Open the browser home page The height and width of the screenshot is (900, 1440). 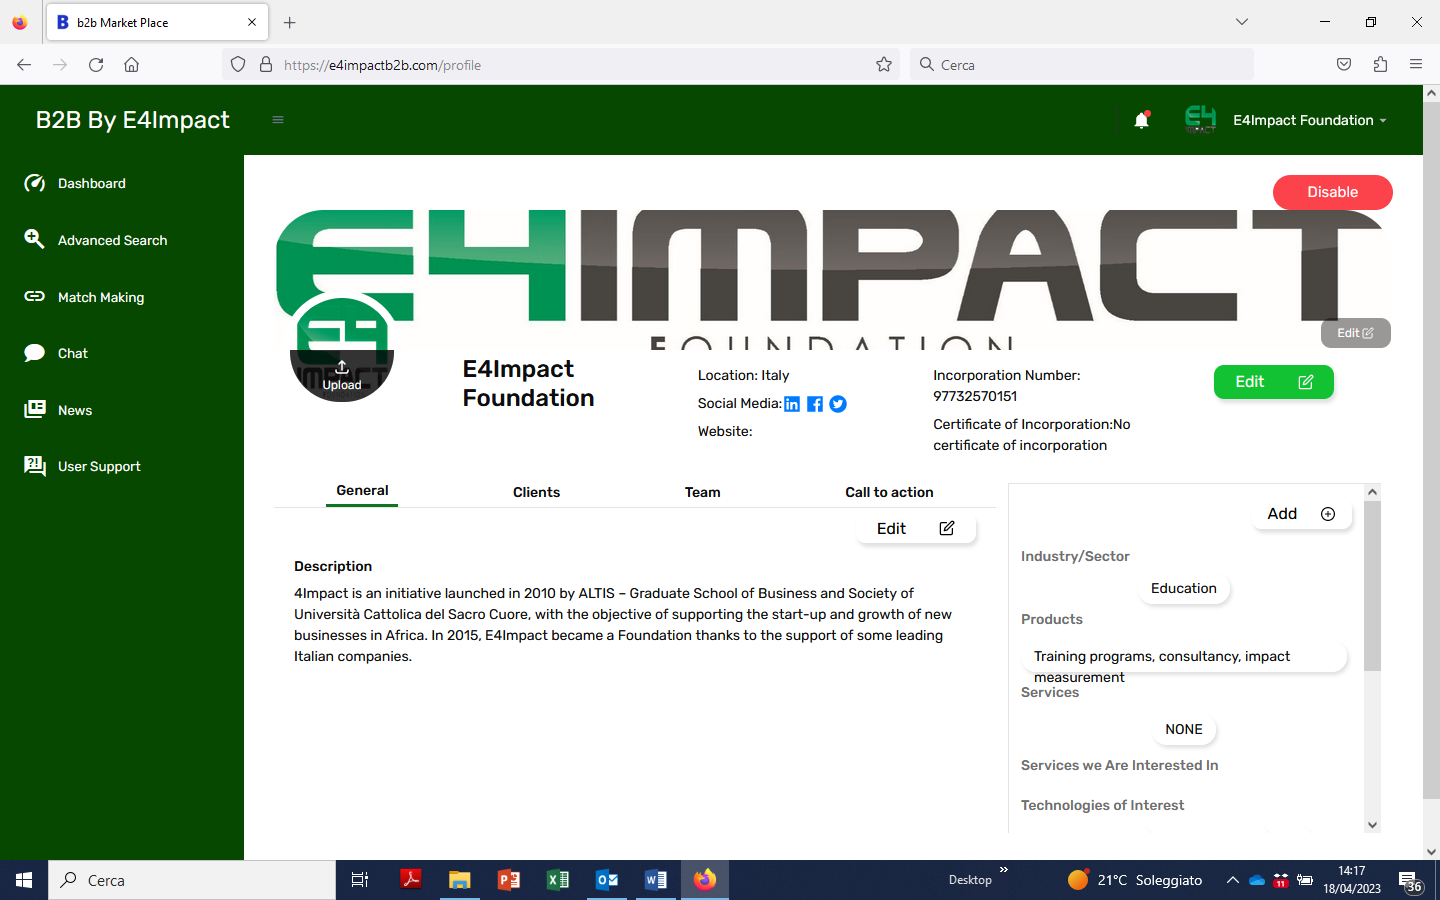[131, 65]
